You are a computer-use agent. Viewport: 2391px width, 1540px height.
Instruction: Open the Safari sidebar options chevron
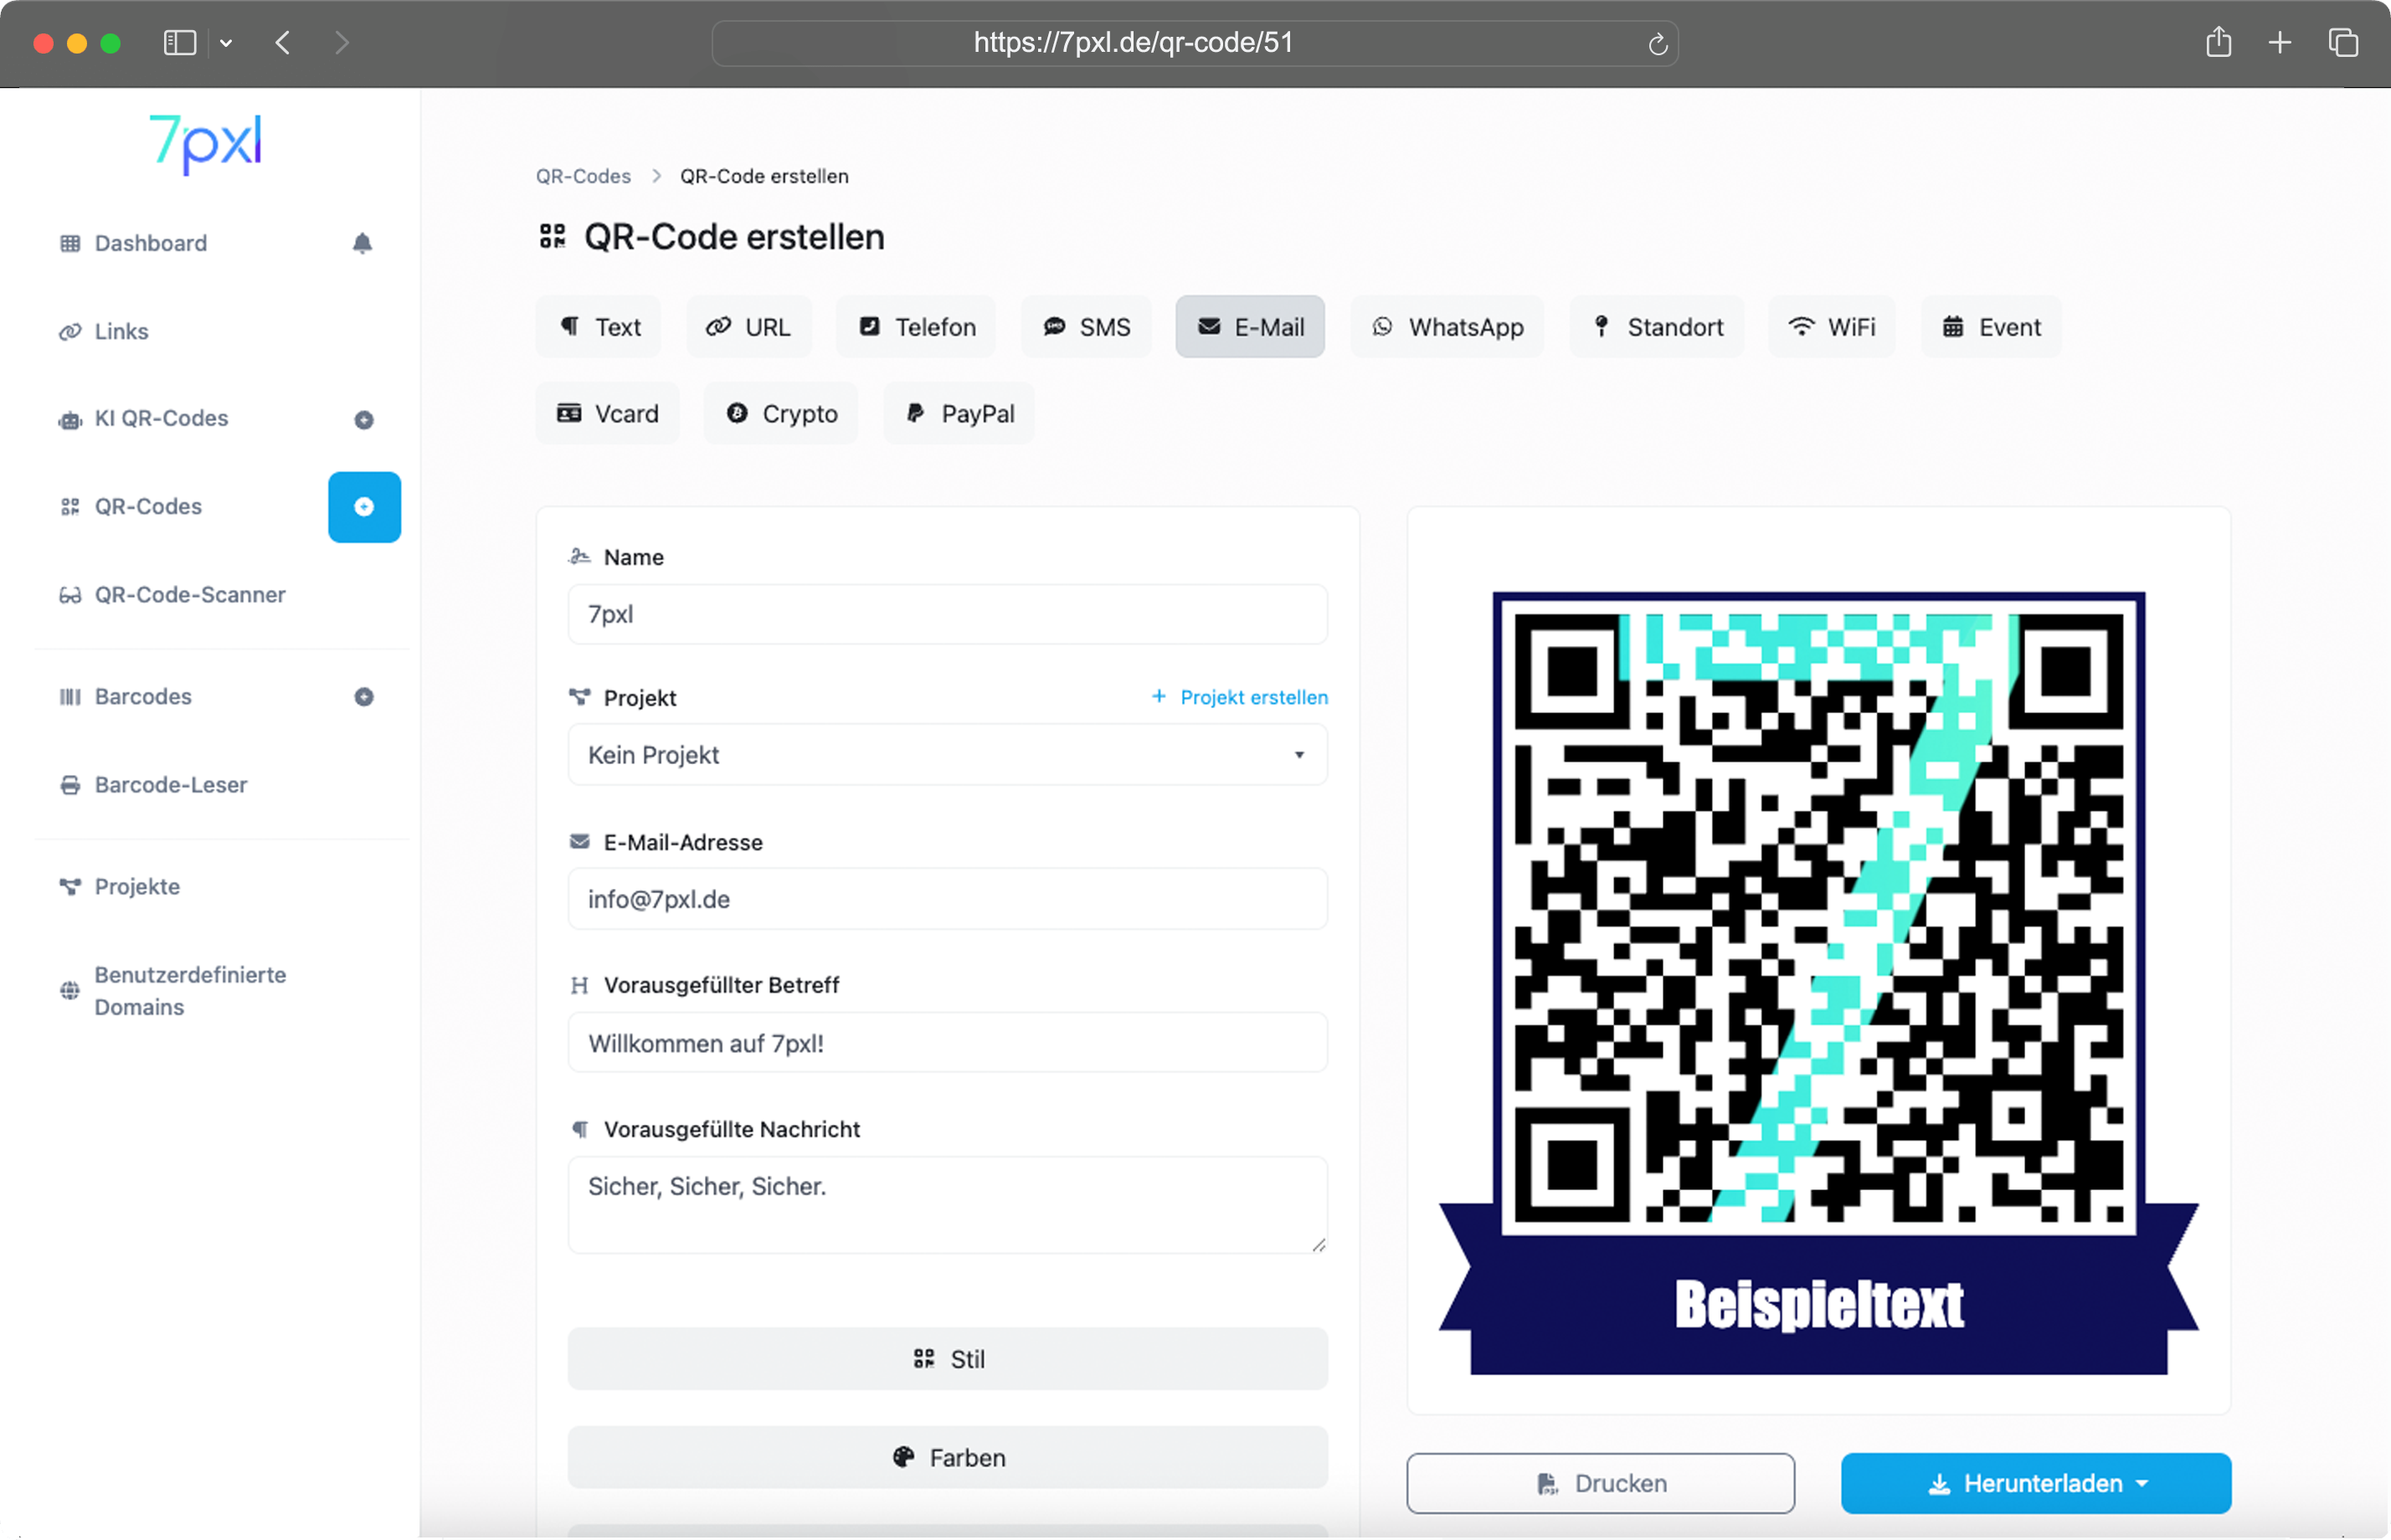[x=226, y=43]
